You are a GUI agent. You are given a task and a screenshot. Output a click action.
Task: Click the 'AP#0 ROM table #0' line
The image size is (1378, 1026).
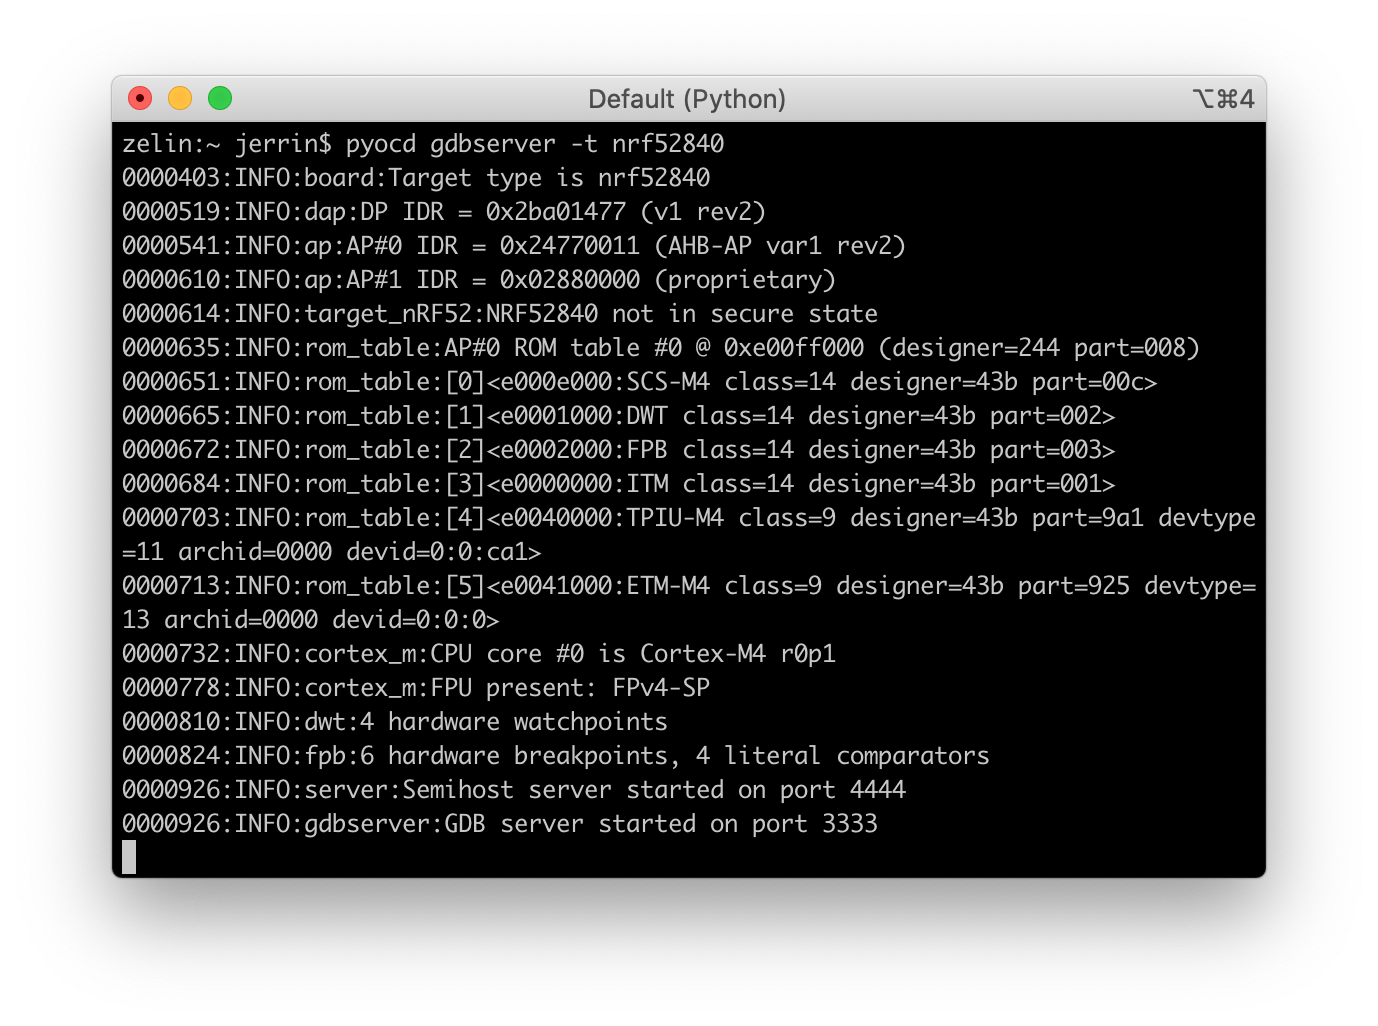click(661, 348)
